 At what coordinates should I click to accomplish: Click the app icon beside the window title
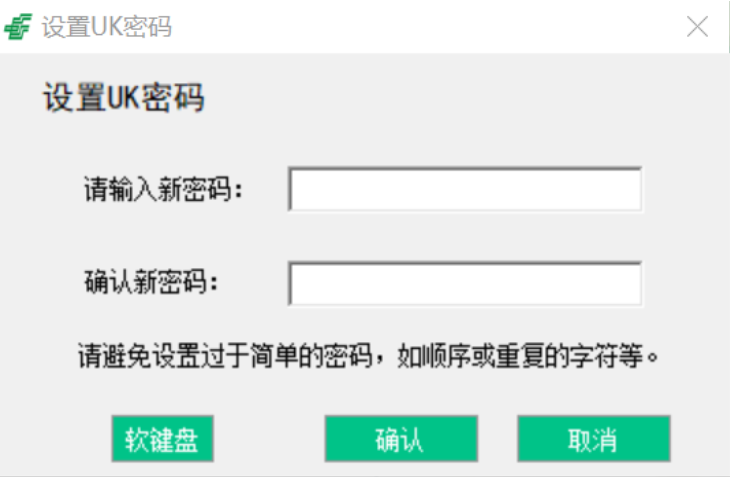point(18,27)
